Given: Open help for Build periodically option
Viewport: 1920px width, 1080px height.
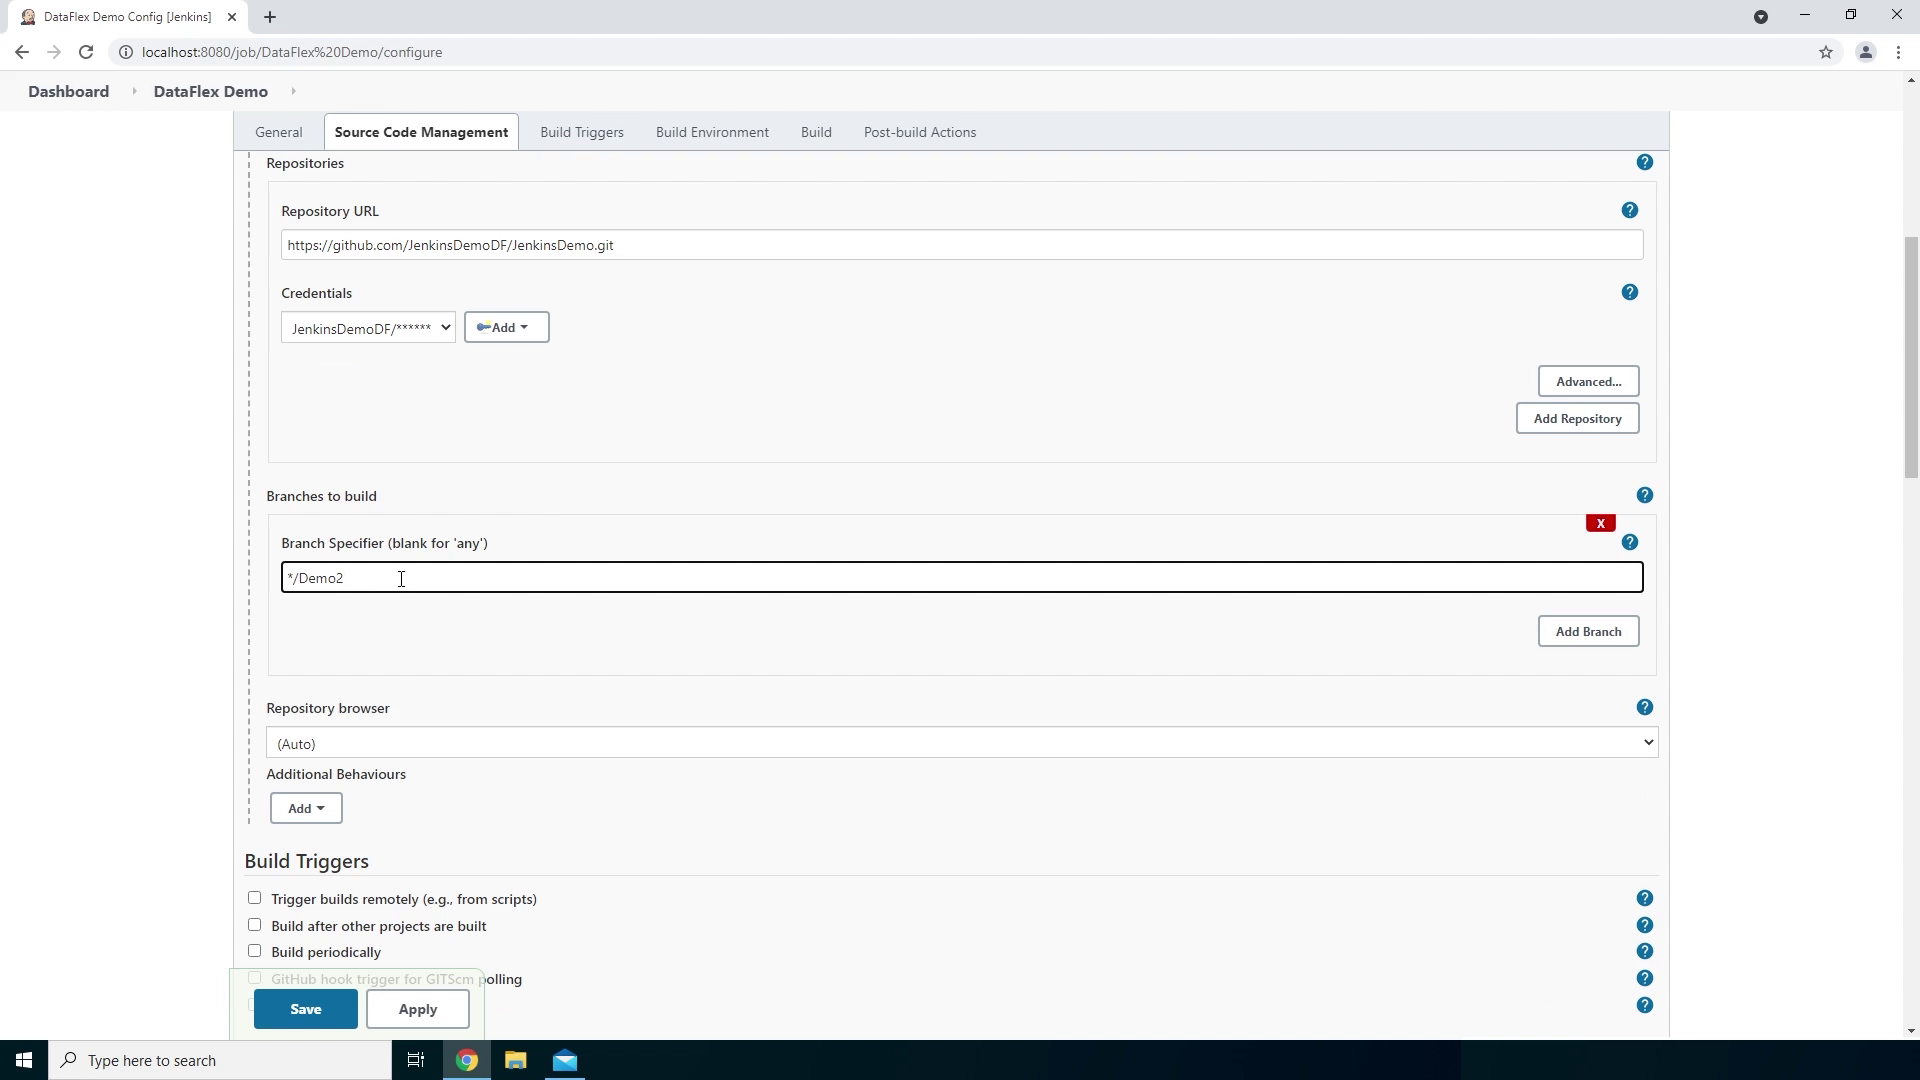Looking at the screenshot, I should tap(1644, 951).
